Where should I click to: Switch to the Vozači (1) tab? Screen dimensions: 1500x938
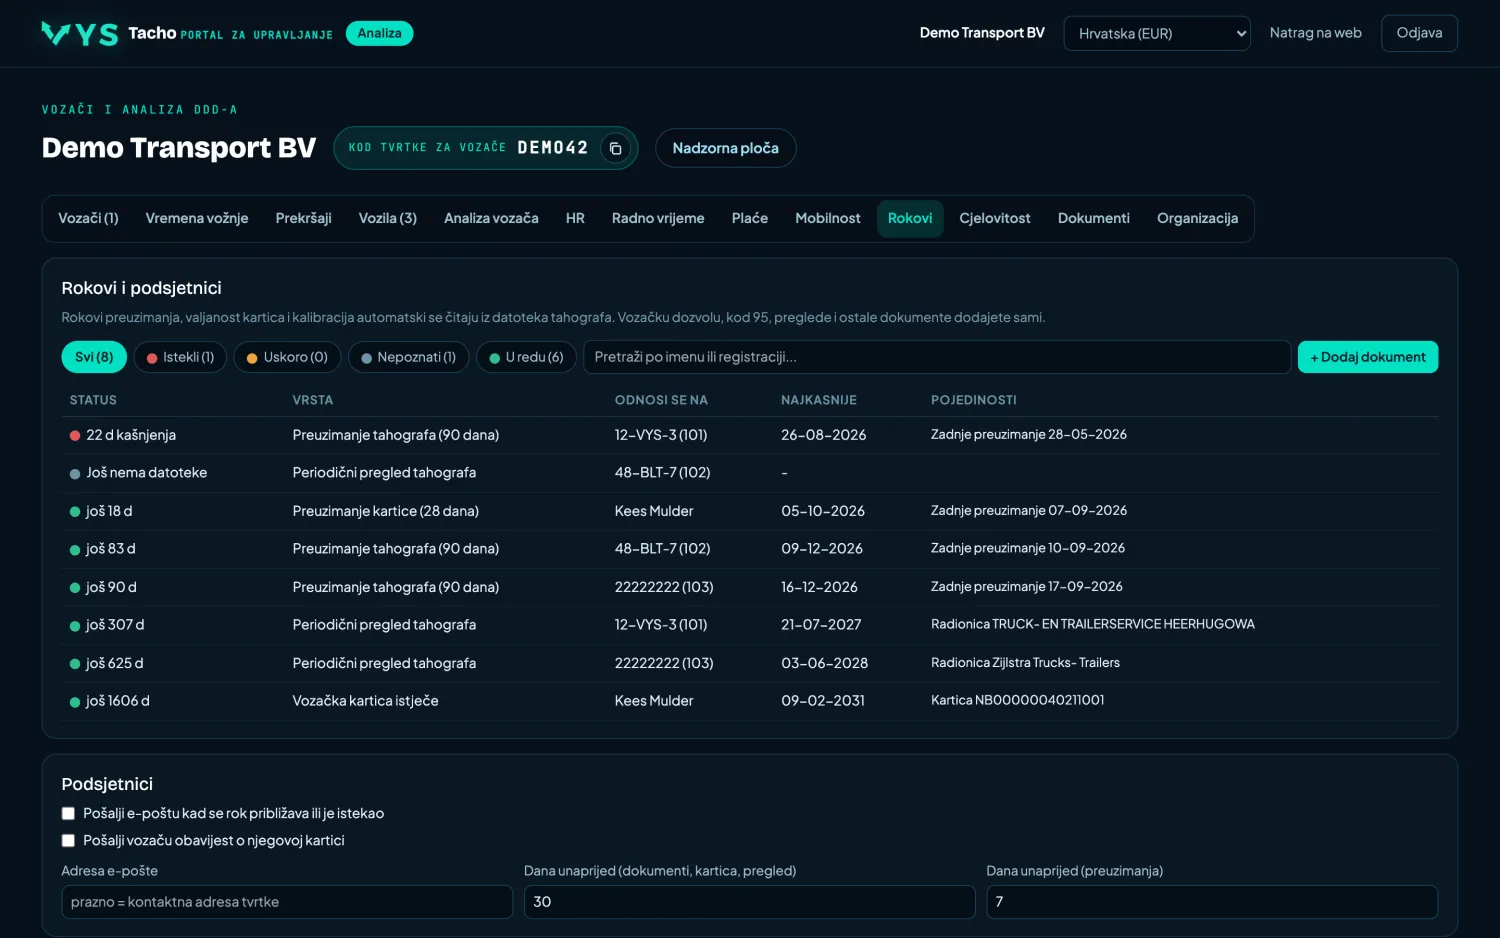point(88,218)
